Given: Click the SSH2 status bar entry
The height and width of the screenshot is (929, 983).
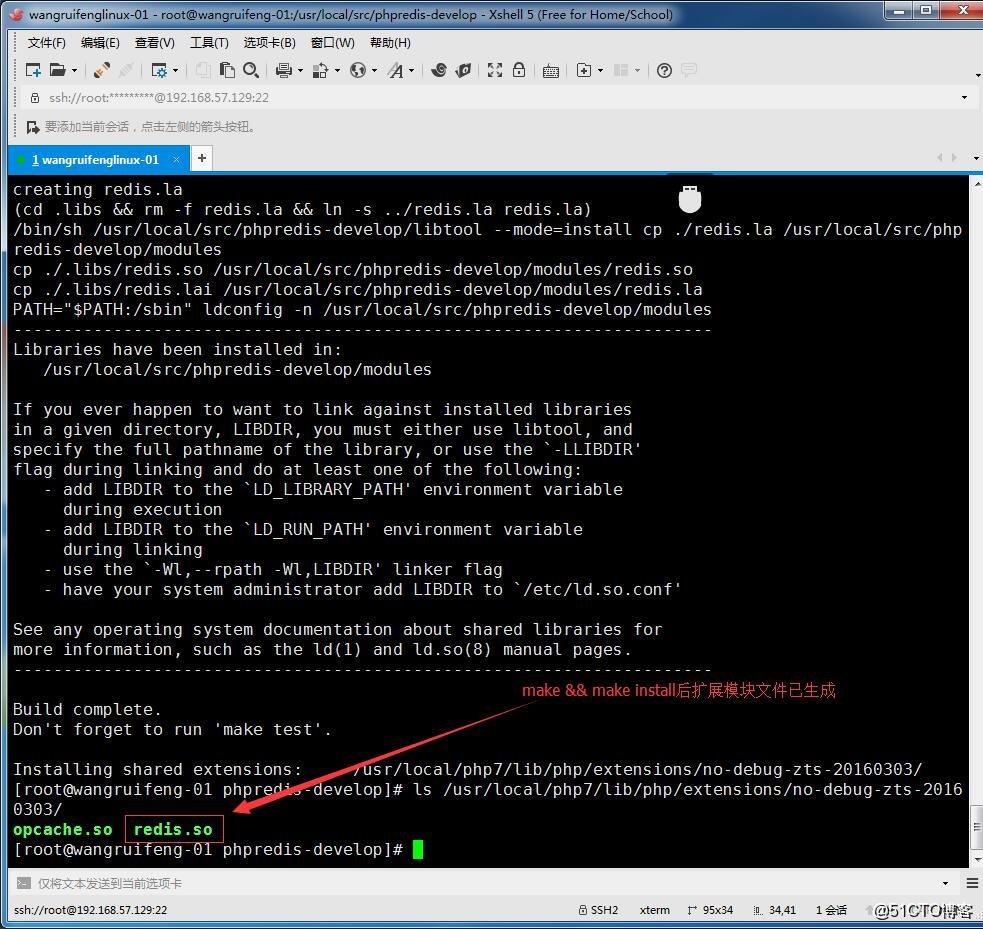Looking at the screenshot, I should pyautogui.click(x=599, y=910).
